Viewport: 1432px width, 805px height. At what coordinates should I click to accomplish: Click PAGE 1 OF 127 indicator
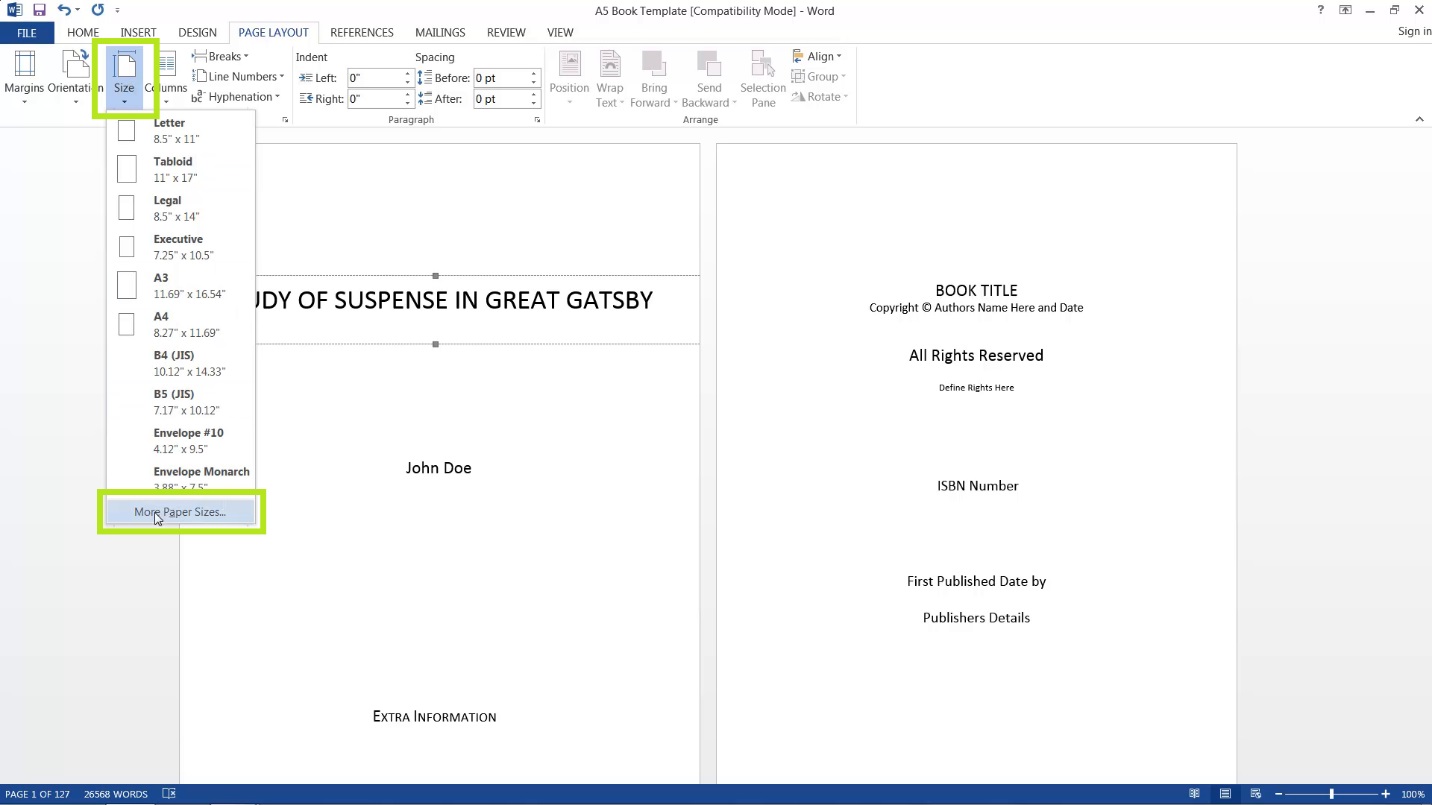38,794
